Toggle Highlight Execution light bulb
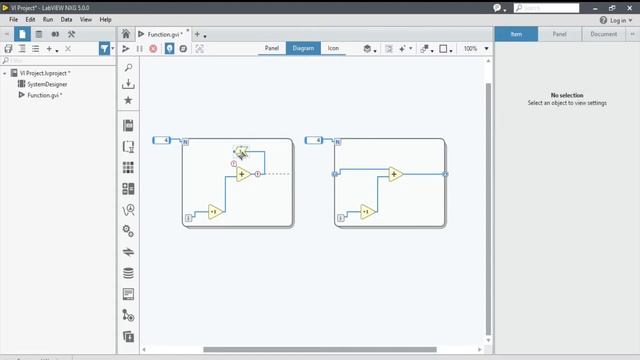 (169, 49)
